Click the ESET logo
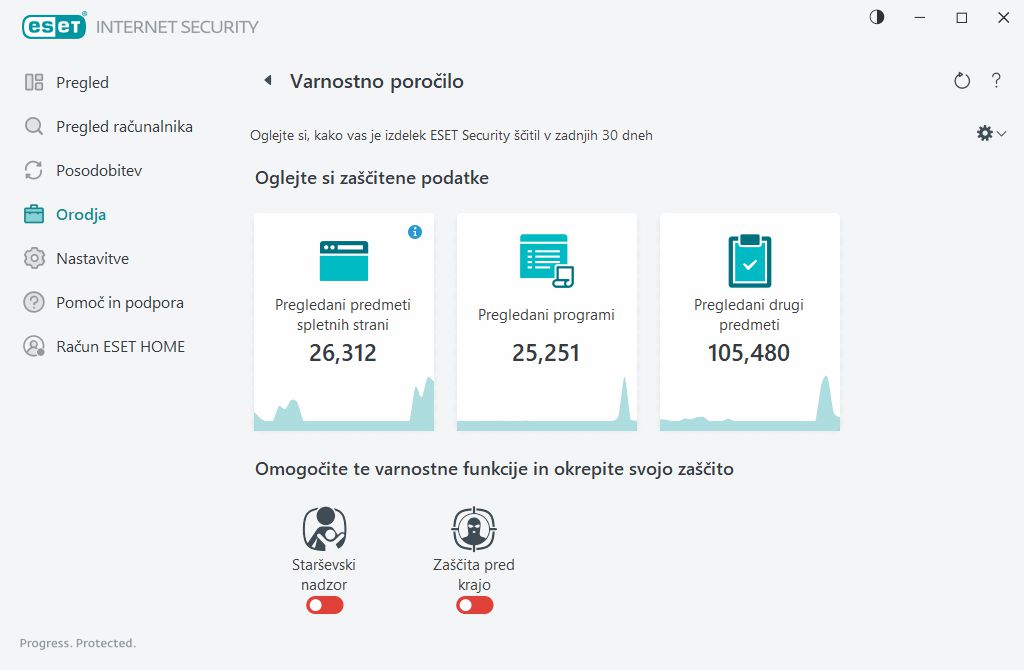 pos(52,27)
